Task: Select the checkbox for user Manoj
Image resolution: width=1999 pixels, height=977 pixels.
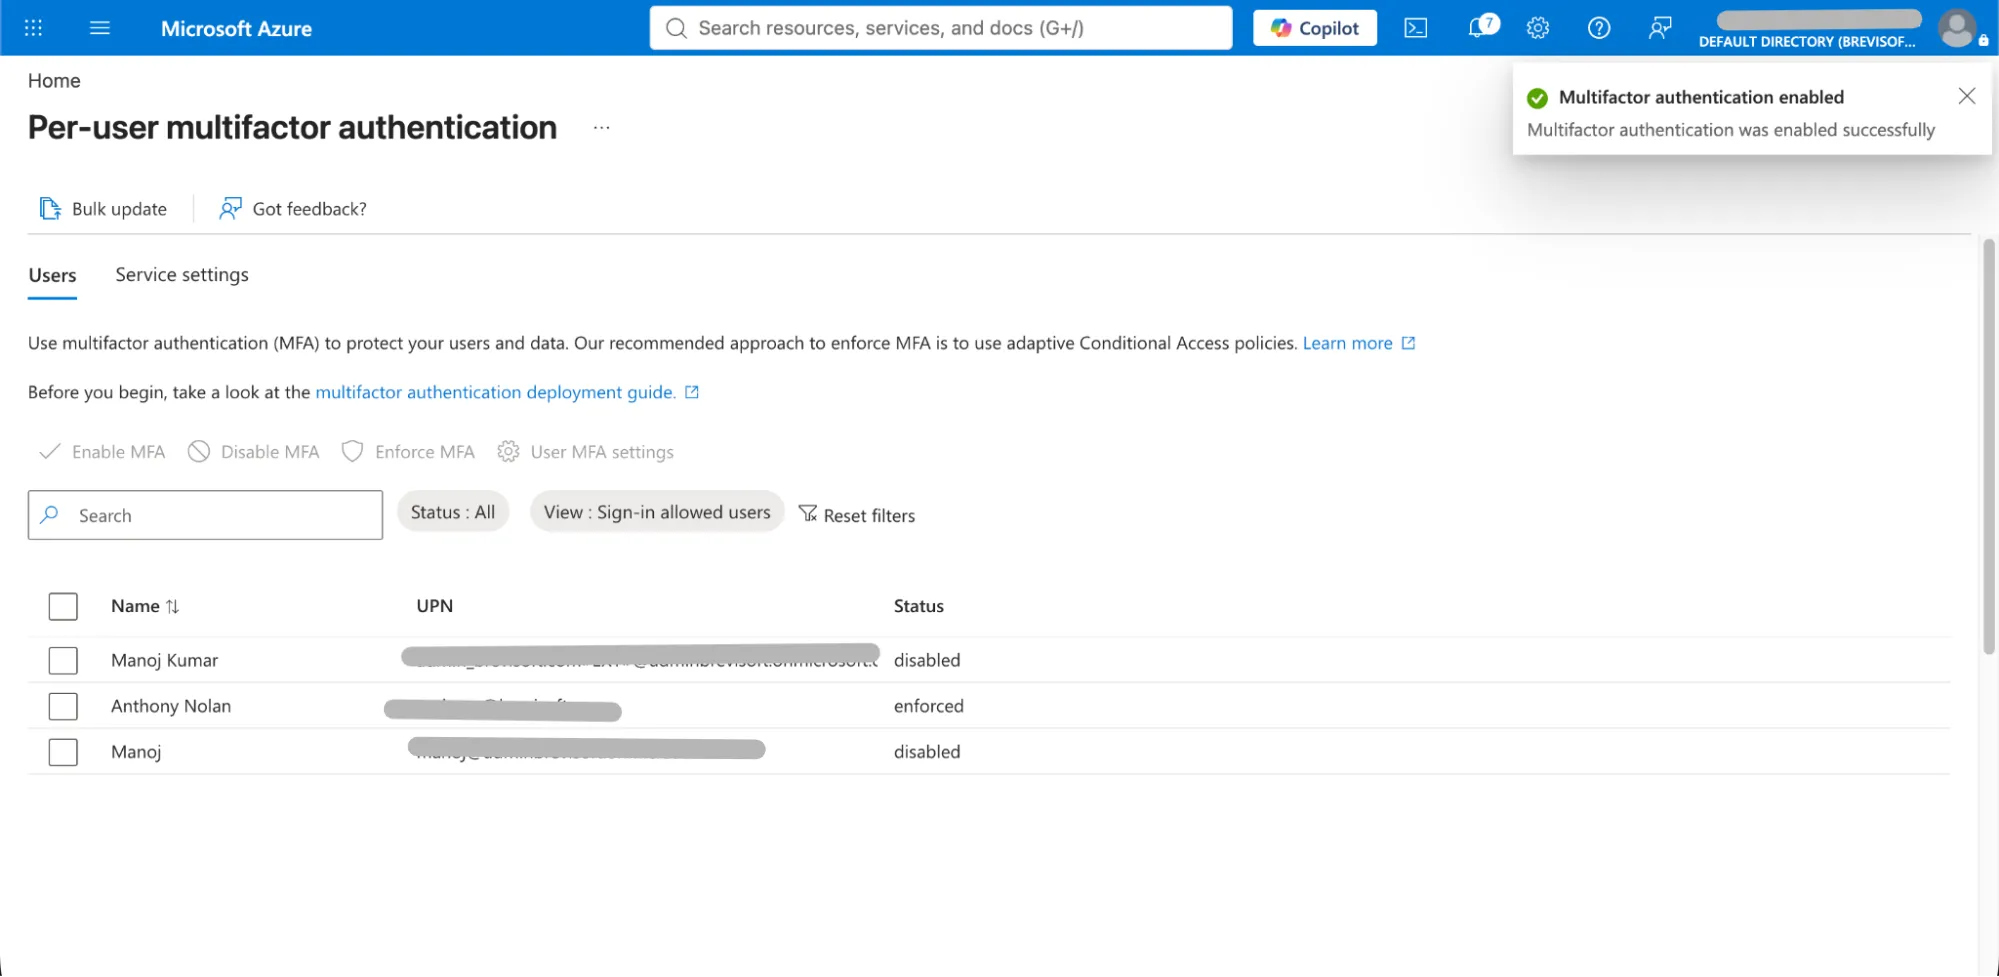Action: tap(63, 752)
